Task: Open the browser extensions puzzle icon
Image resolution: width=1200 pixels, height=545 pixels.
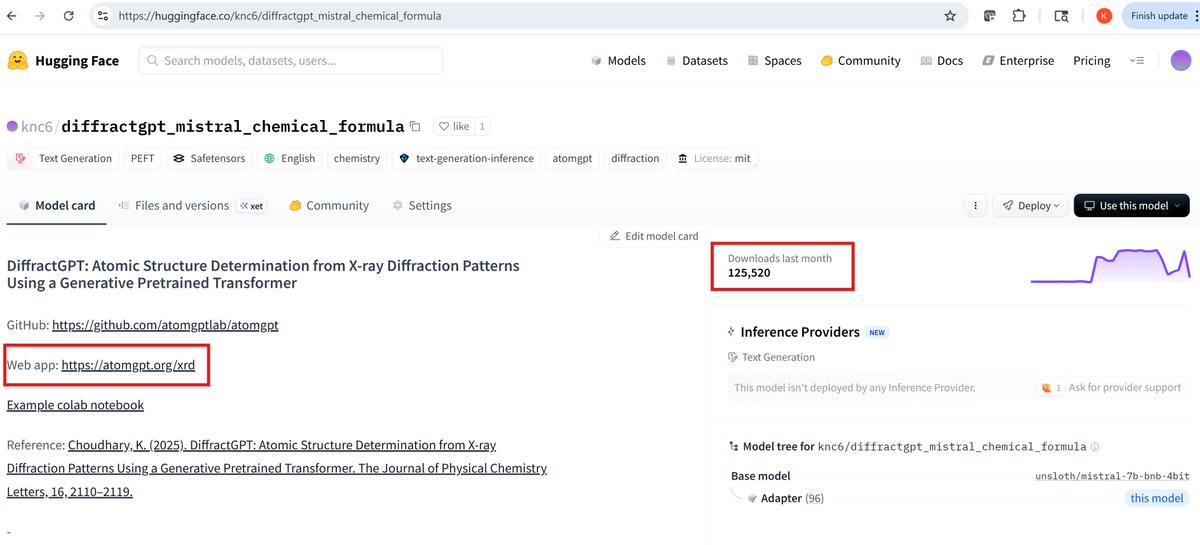Action: point(1019,16)
